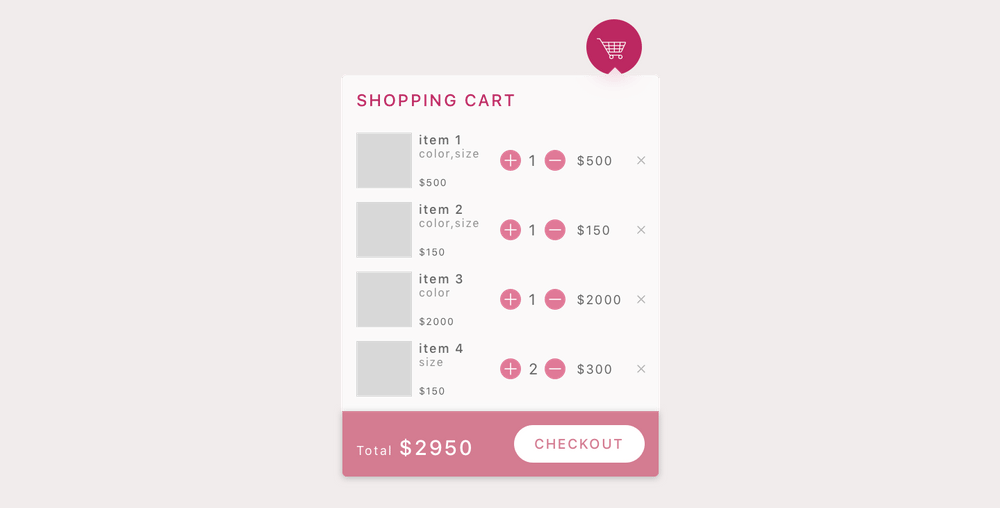Increase quantity of item 1
The width and height of the screenshot is (1000, 508).
[x=510, y=161]
